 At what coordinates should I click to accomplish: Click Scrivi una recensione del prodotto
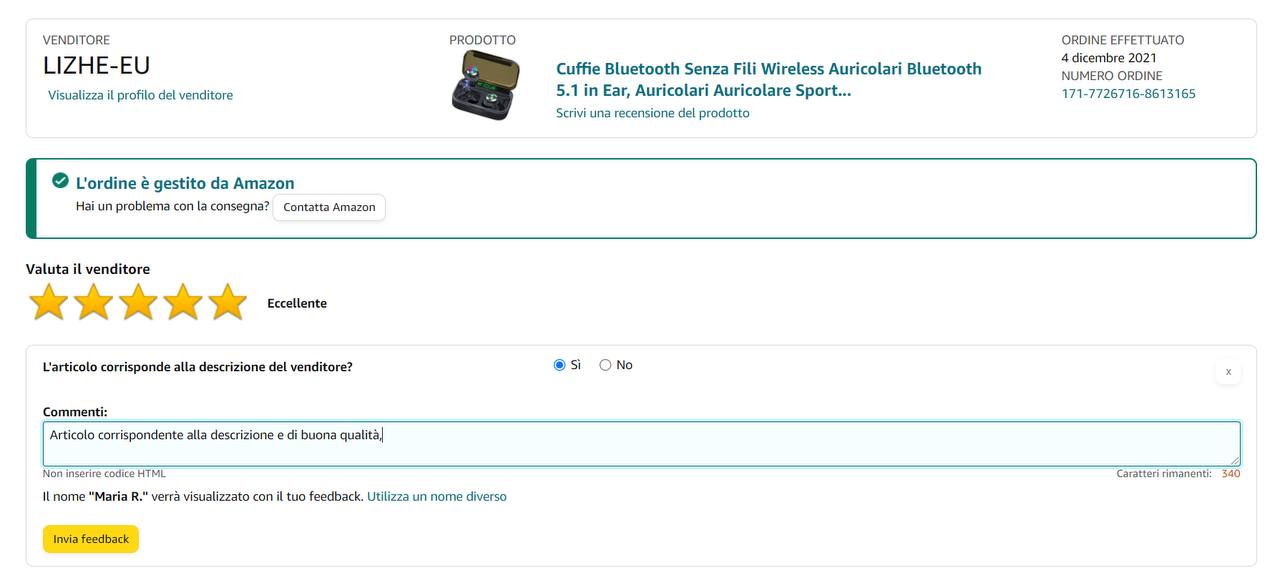(x=652, y=113)
